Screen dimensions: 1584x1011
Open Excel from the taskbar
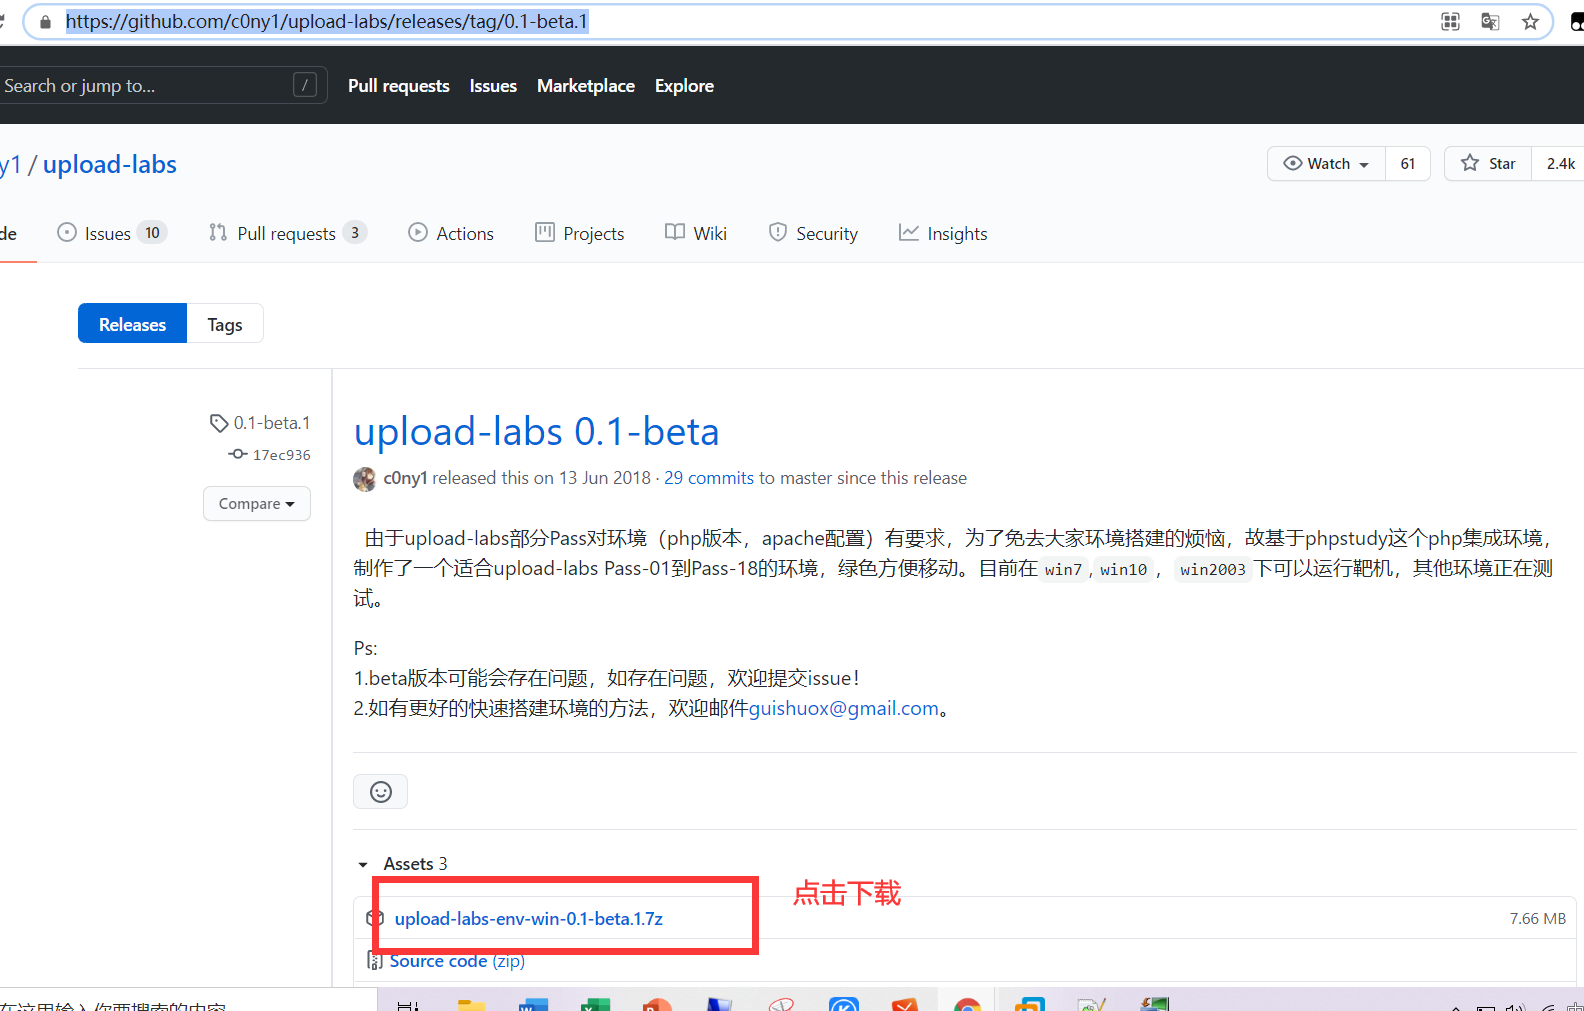tap(595, 1004)
